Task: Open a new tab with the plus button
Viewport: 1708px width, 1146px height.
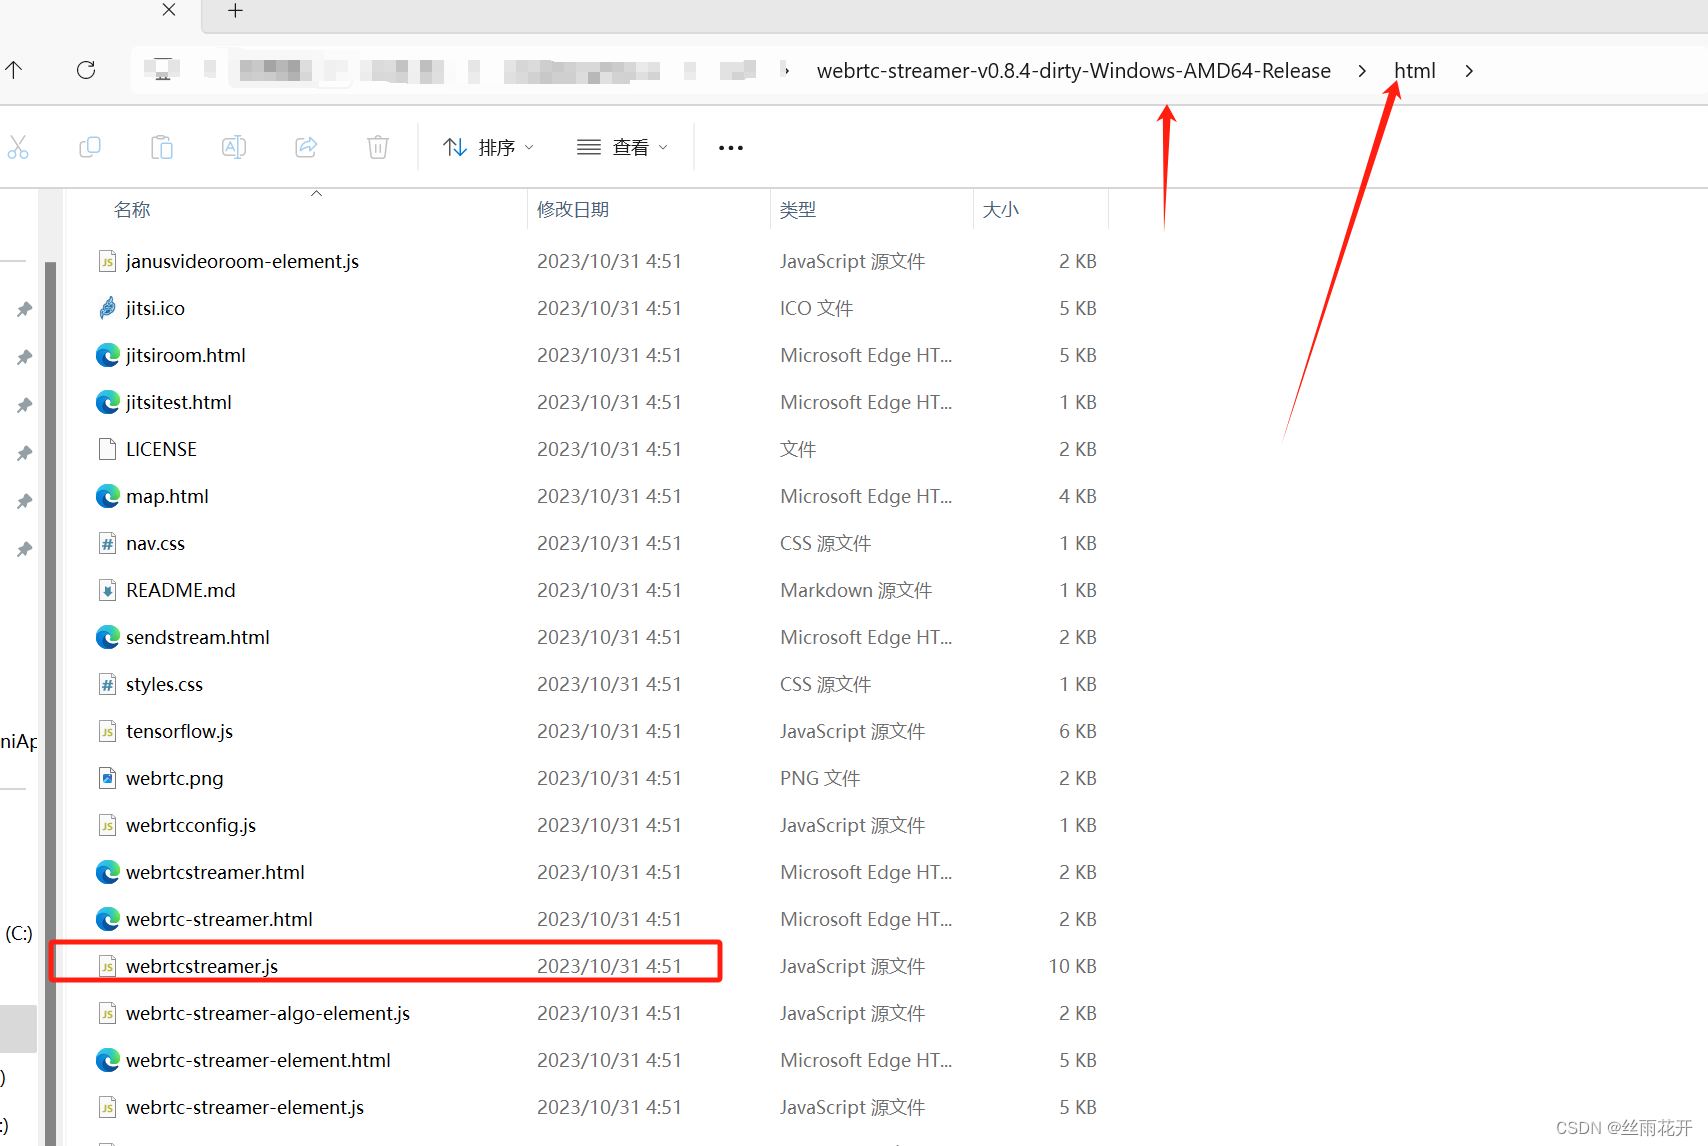Action: (235, 12)
